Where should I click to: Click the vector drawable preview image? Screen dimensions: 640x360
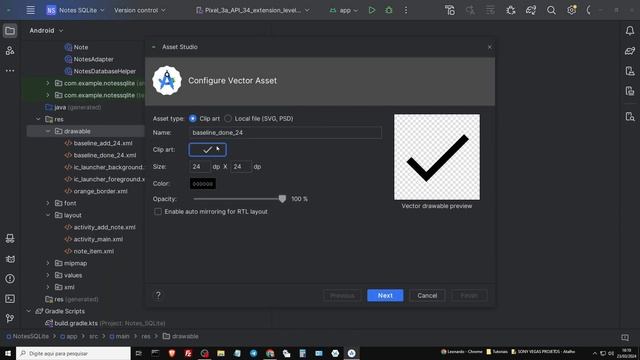click(x=437, y=157)
